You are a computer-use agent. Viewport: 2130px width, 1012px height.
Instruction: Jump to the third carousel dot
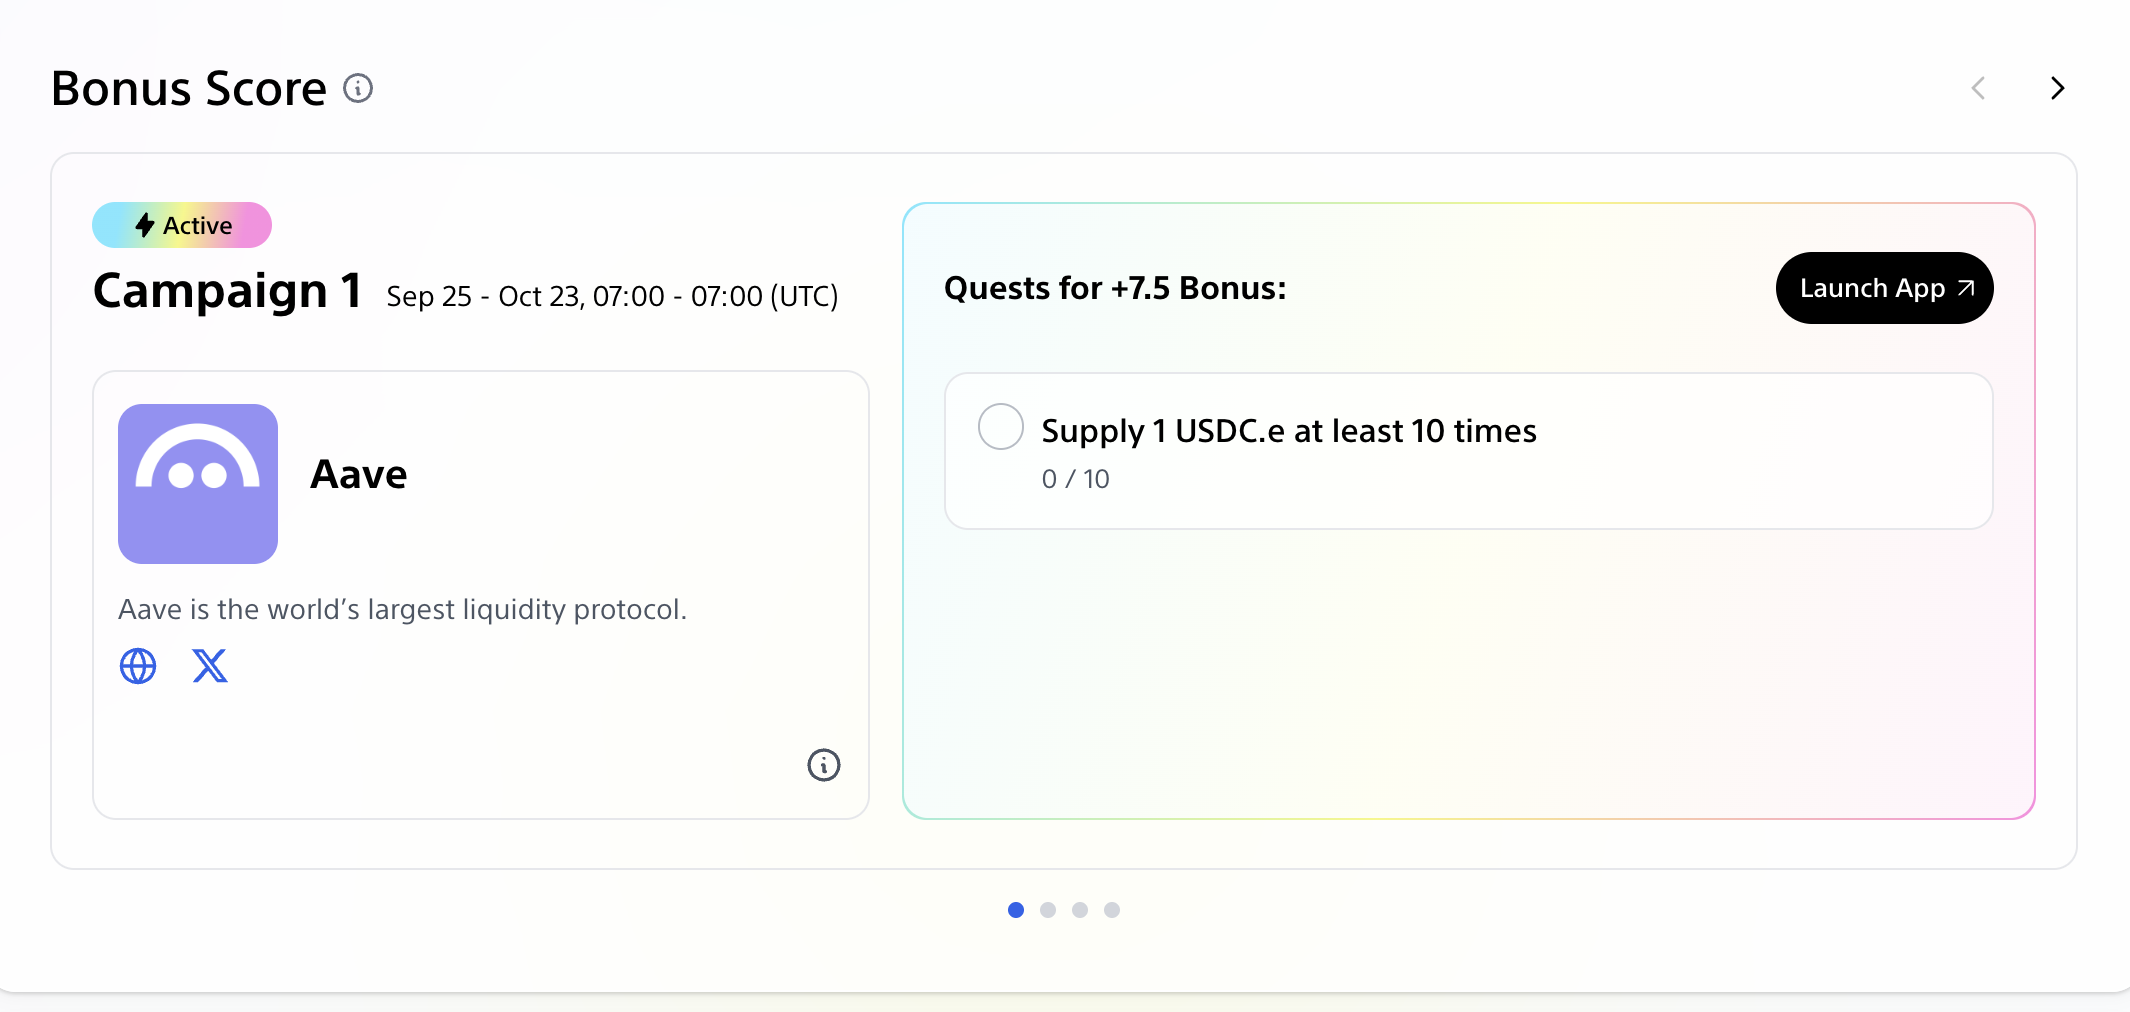(x=1080, y=910)
